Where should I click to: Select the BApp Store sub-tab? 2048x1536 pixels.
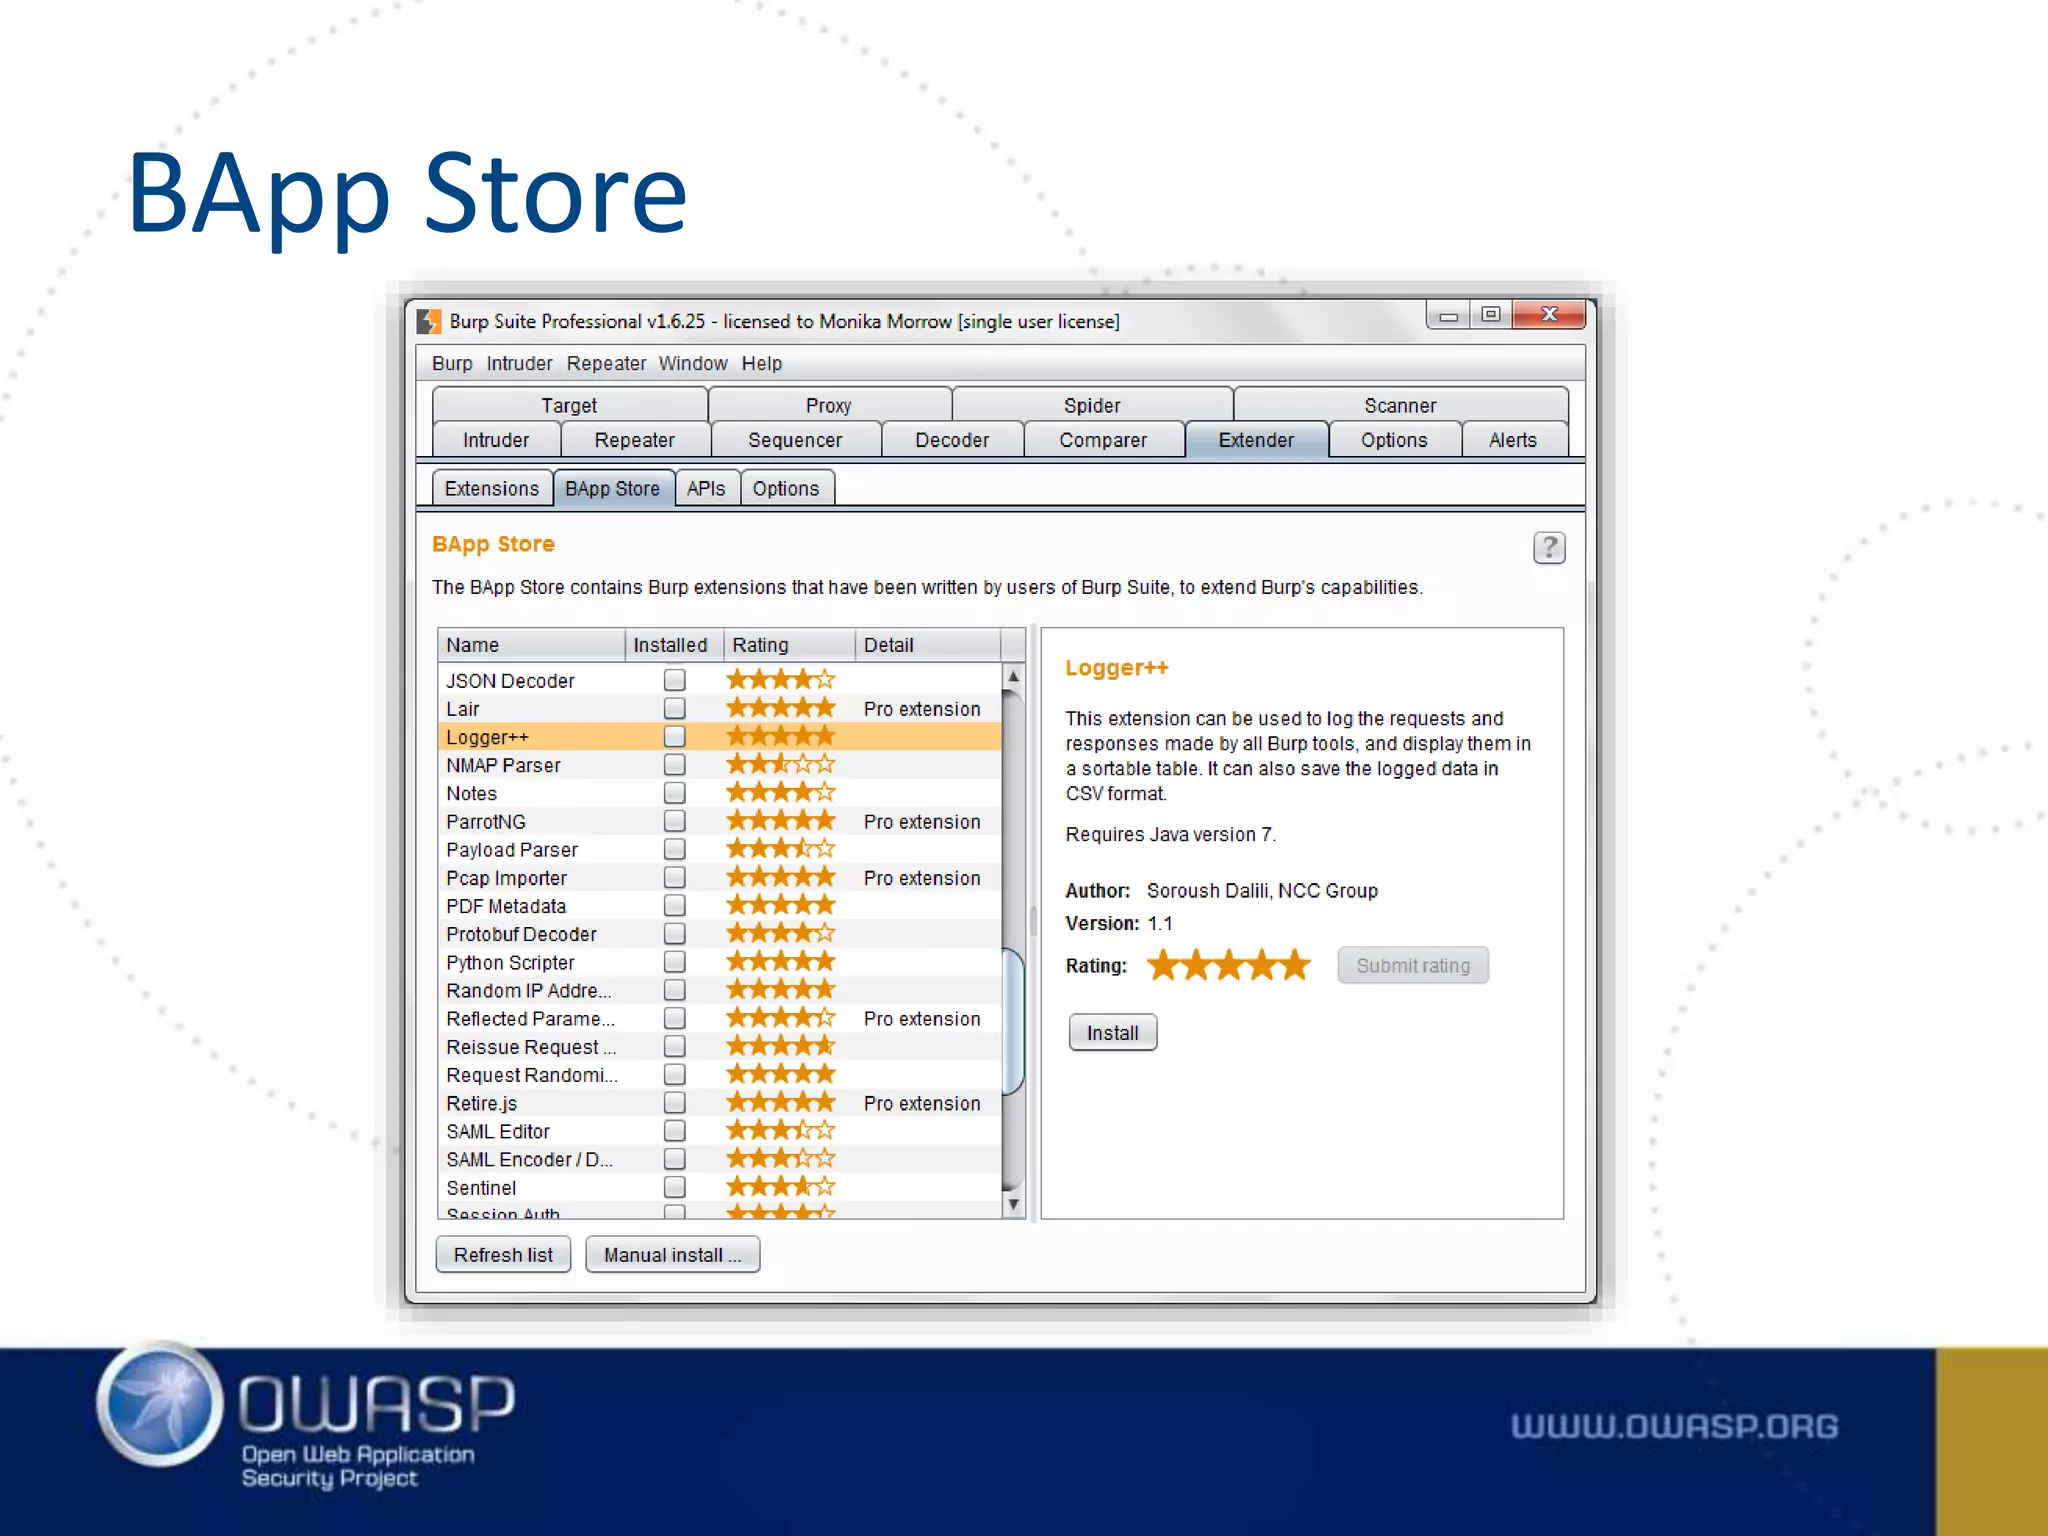[x=613, y=488]
